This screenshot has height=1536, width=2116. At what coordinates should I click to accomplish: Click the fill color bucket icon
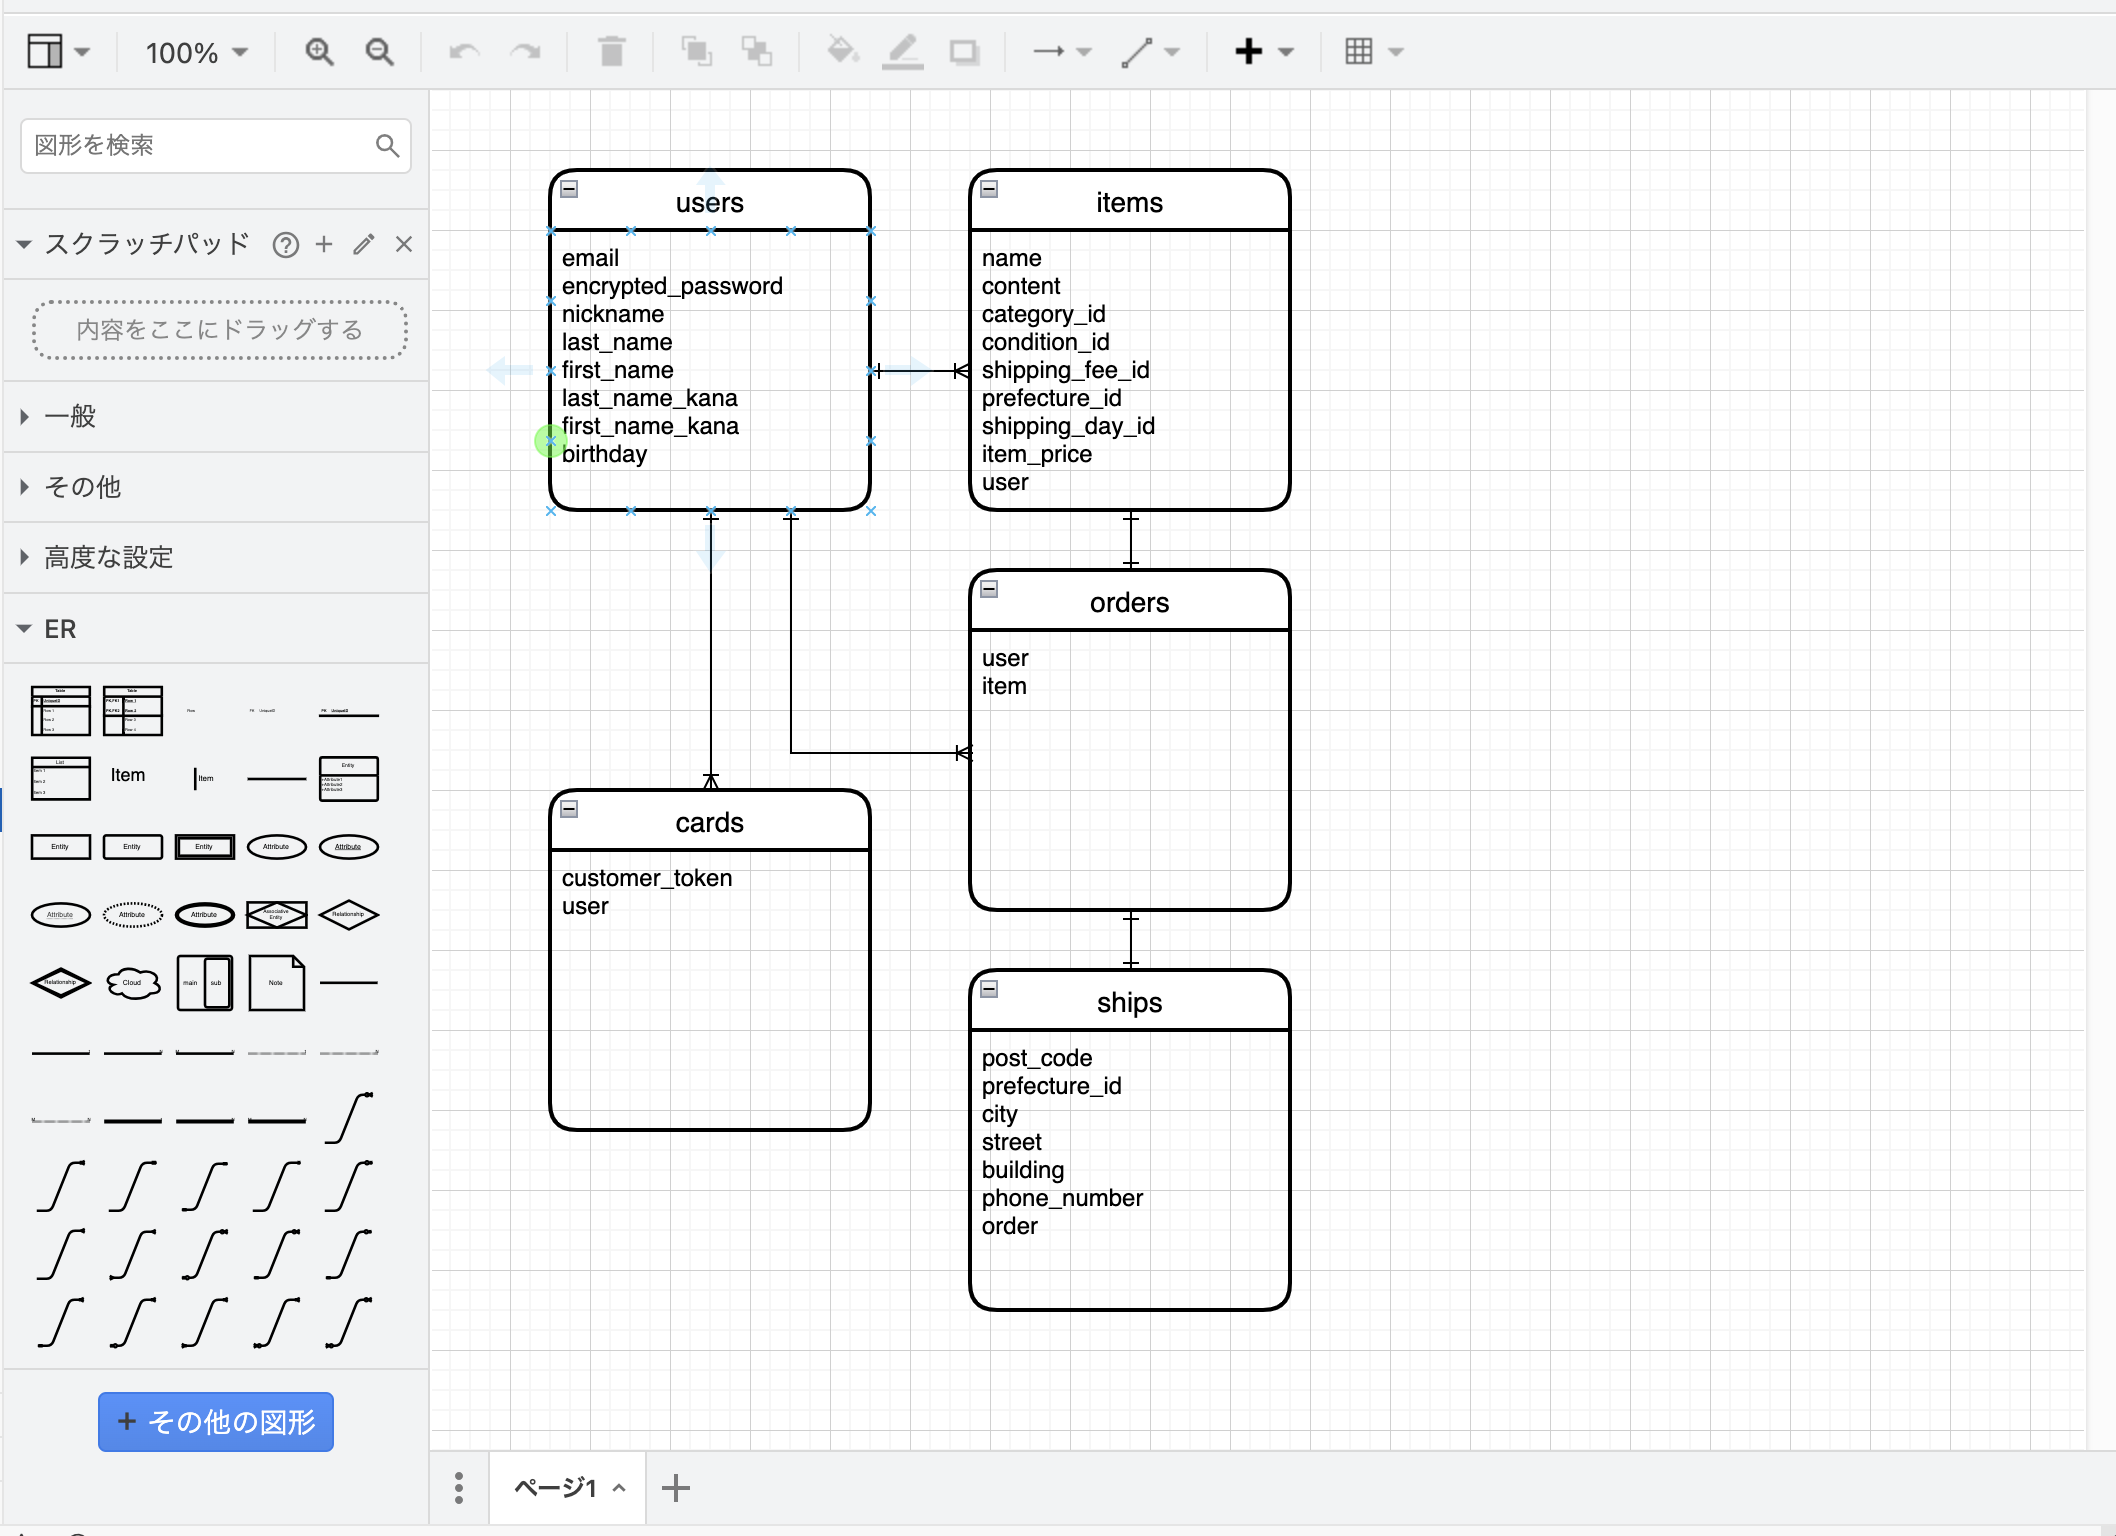[842, 52]
